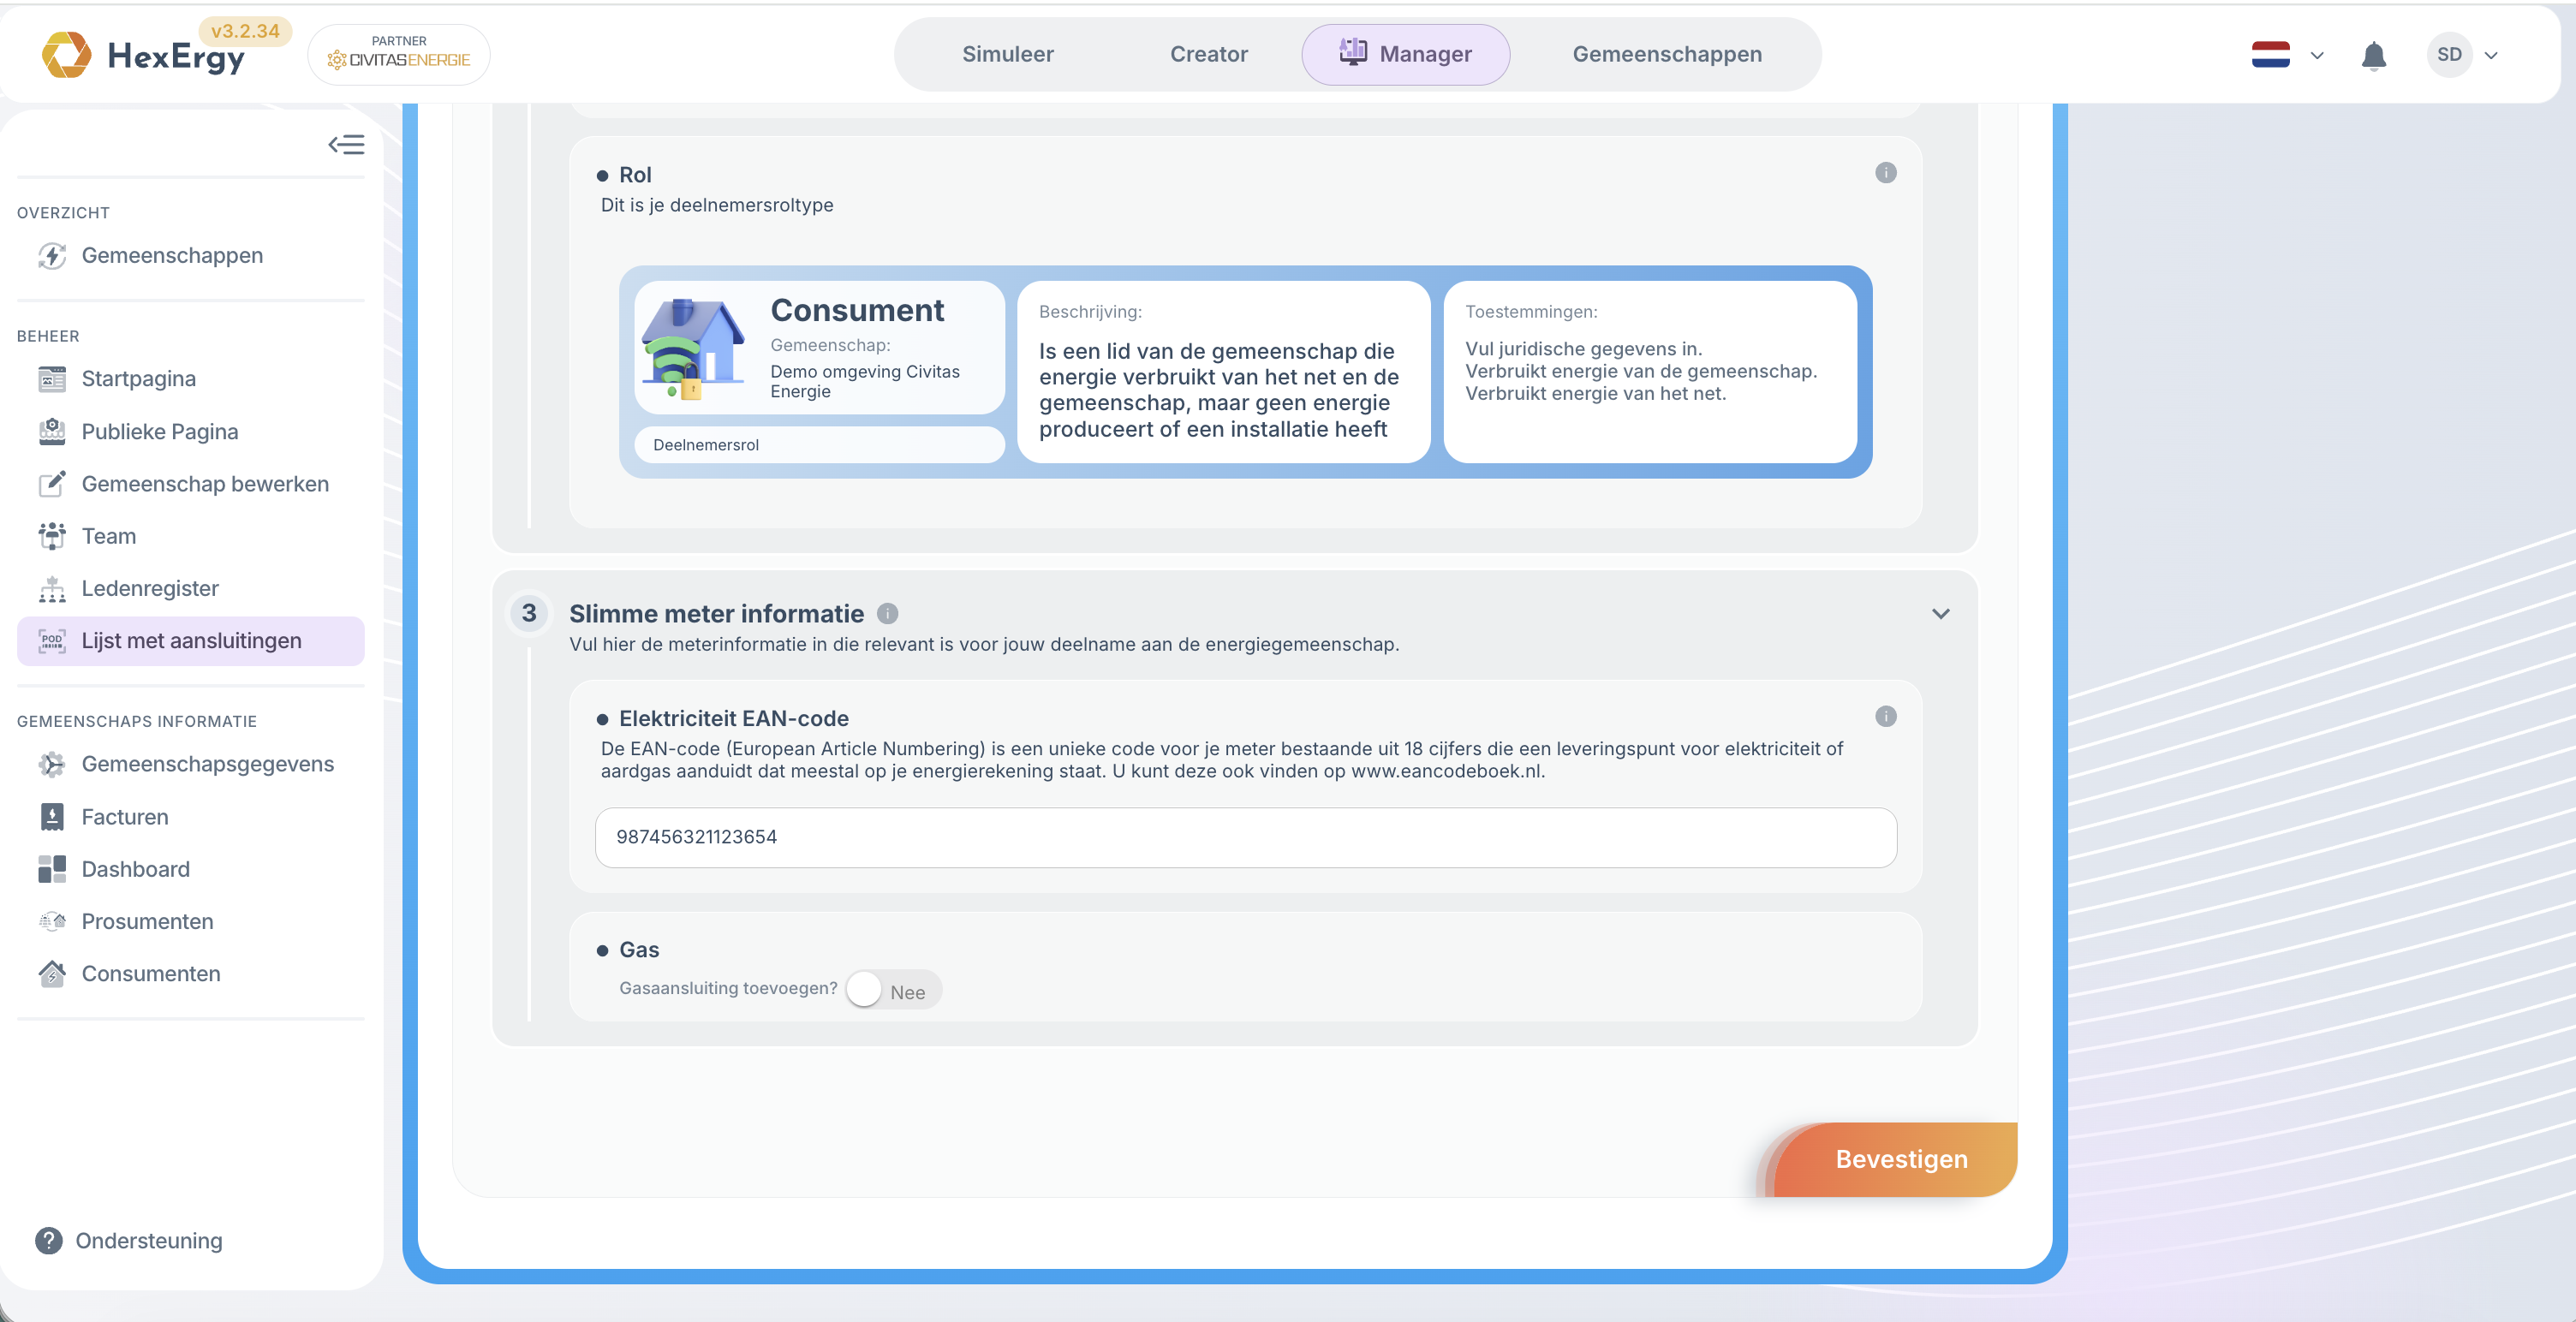Click the Ledenregister hierarchy icon
This screenshot has width=2576, height=1322.
tap(52, 589)
